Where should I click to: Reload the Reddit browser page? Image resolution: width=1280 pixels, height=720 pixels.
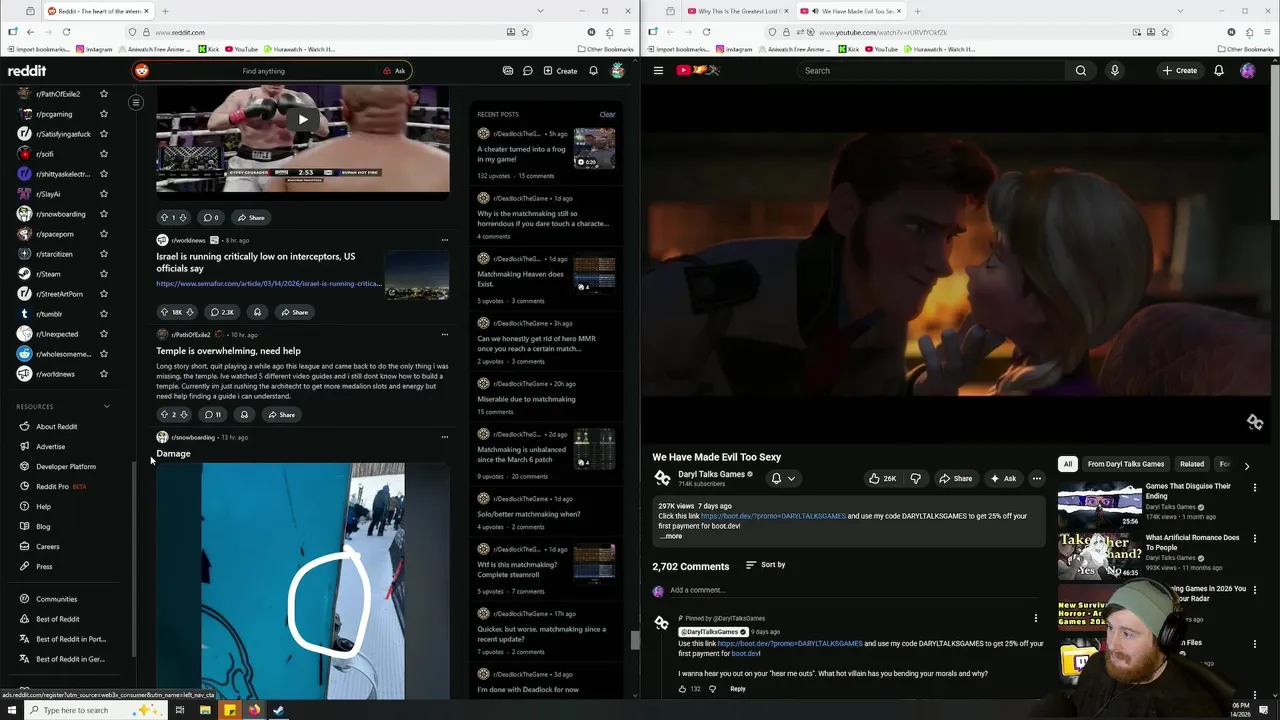coord(66,32)
